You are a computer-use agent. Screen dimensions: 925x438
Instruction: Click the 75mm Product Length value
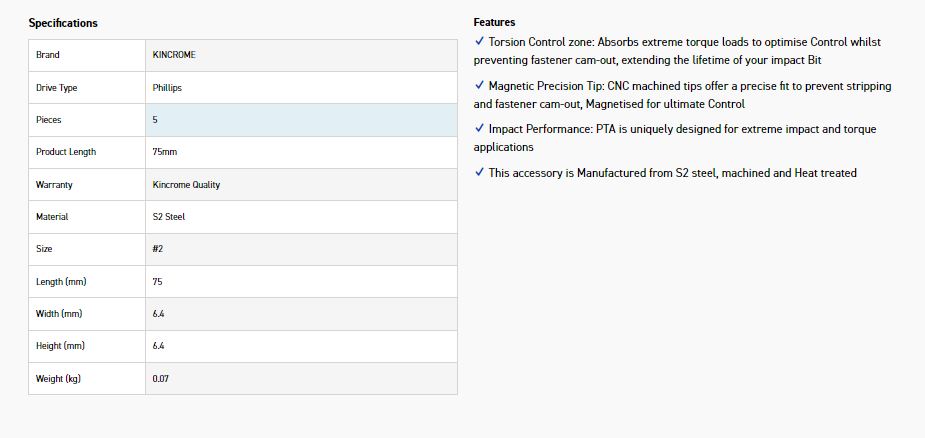point(165,152)
